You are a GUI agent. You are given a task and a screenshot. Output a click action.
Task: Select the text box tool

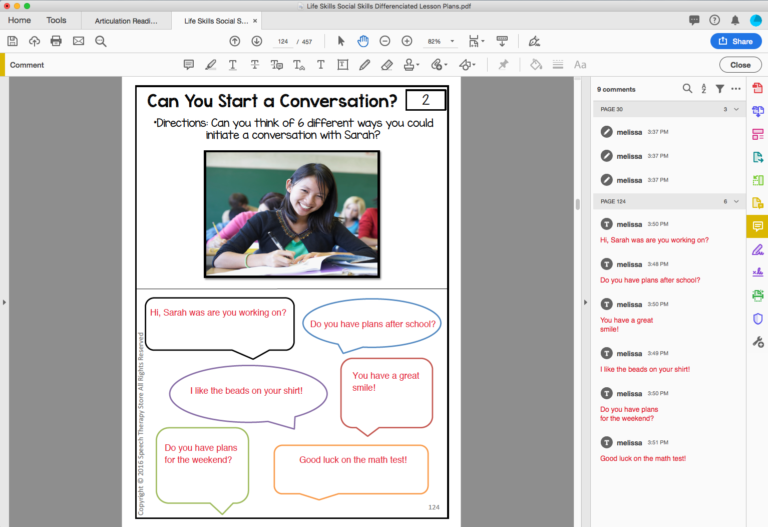(x=343, y=65)
